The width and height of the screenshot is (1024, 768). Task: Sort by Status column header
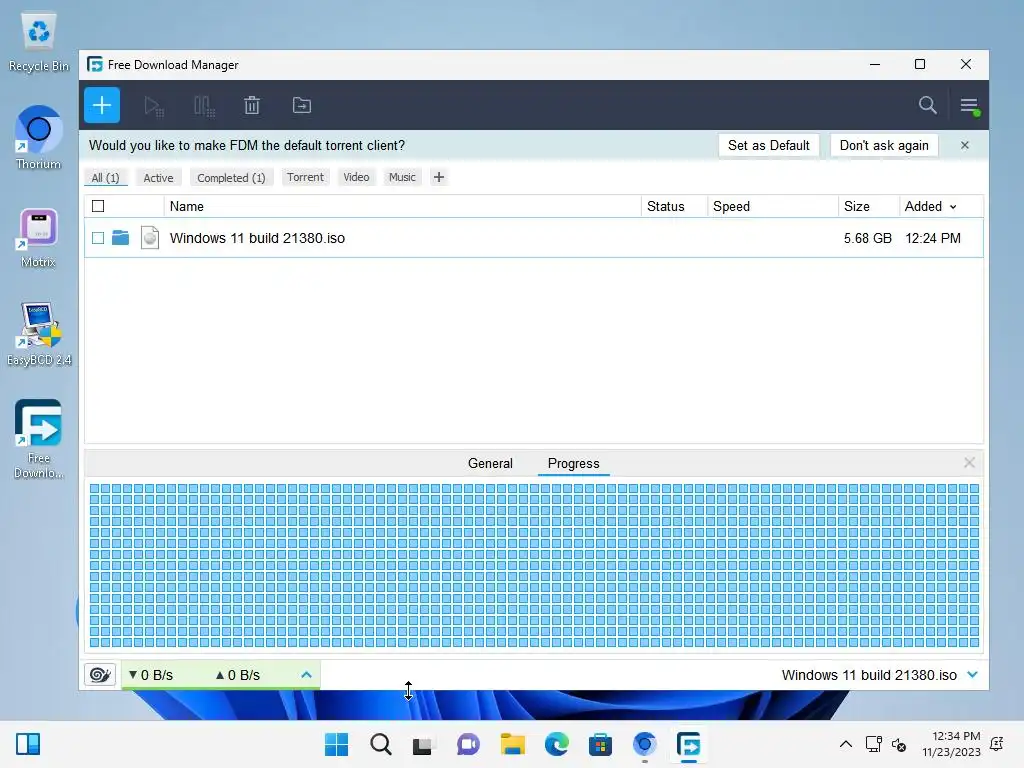click(x=665, y=206)
